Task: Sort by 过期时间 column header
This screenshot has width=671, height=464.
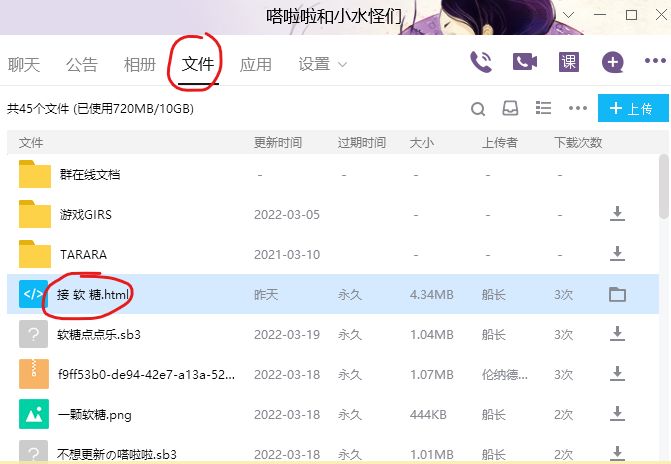Action: coord(362,143)
